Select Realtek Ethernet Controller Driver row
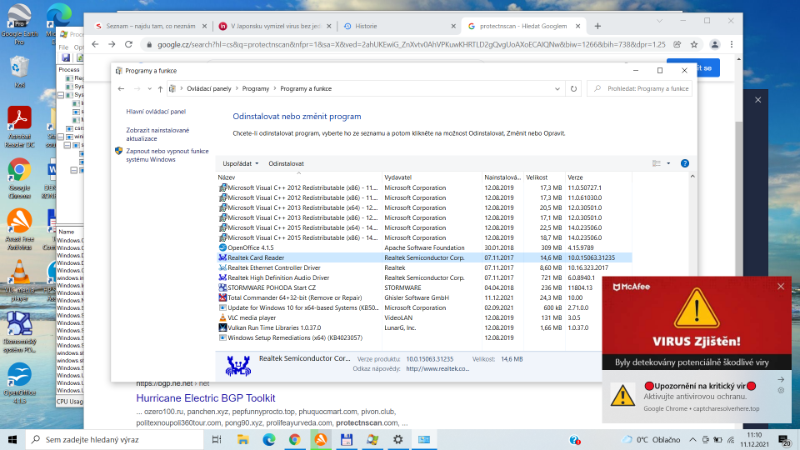 coord(424,268)
